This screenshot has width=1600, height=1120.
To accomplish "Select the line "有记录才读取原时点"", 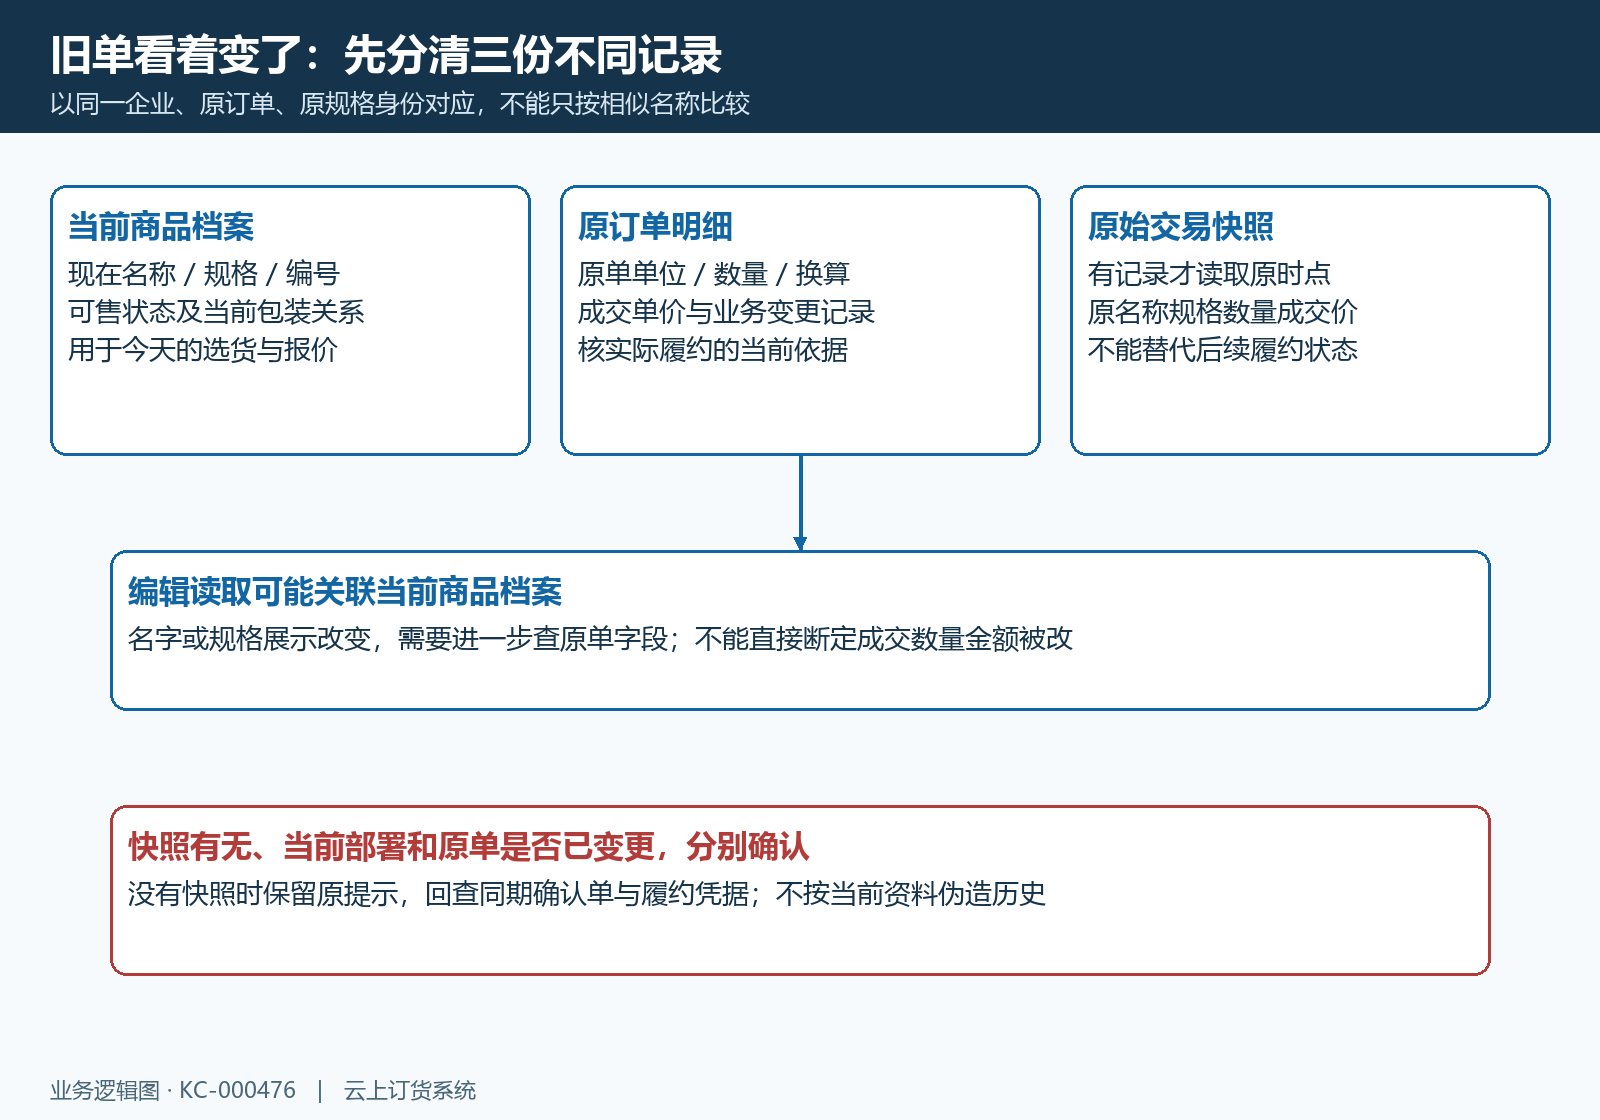I will [1209, 273].
